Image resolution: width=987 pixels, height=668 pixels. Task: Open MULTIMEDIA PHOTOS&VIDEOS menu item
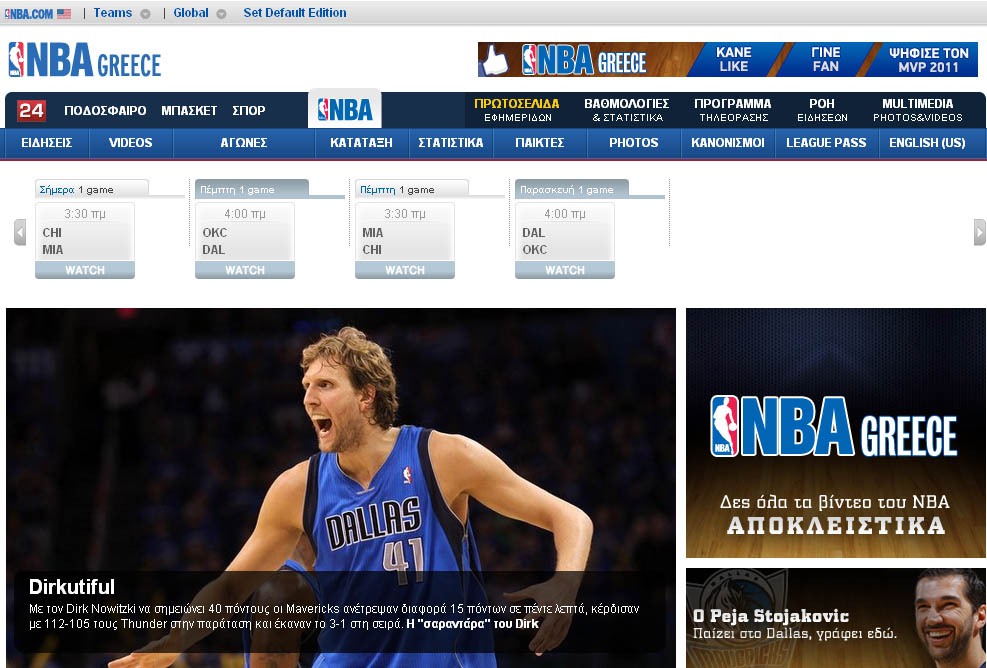(918, 110)
